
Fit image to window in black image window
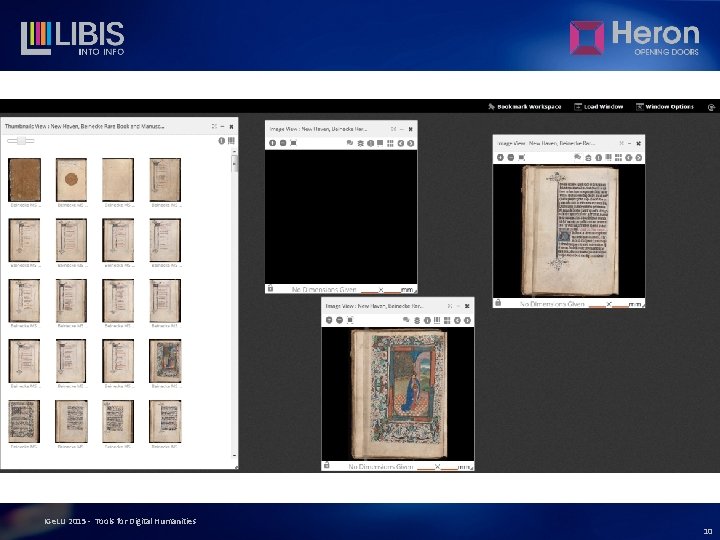tap(294, 143)
